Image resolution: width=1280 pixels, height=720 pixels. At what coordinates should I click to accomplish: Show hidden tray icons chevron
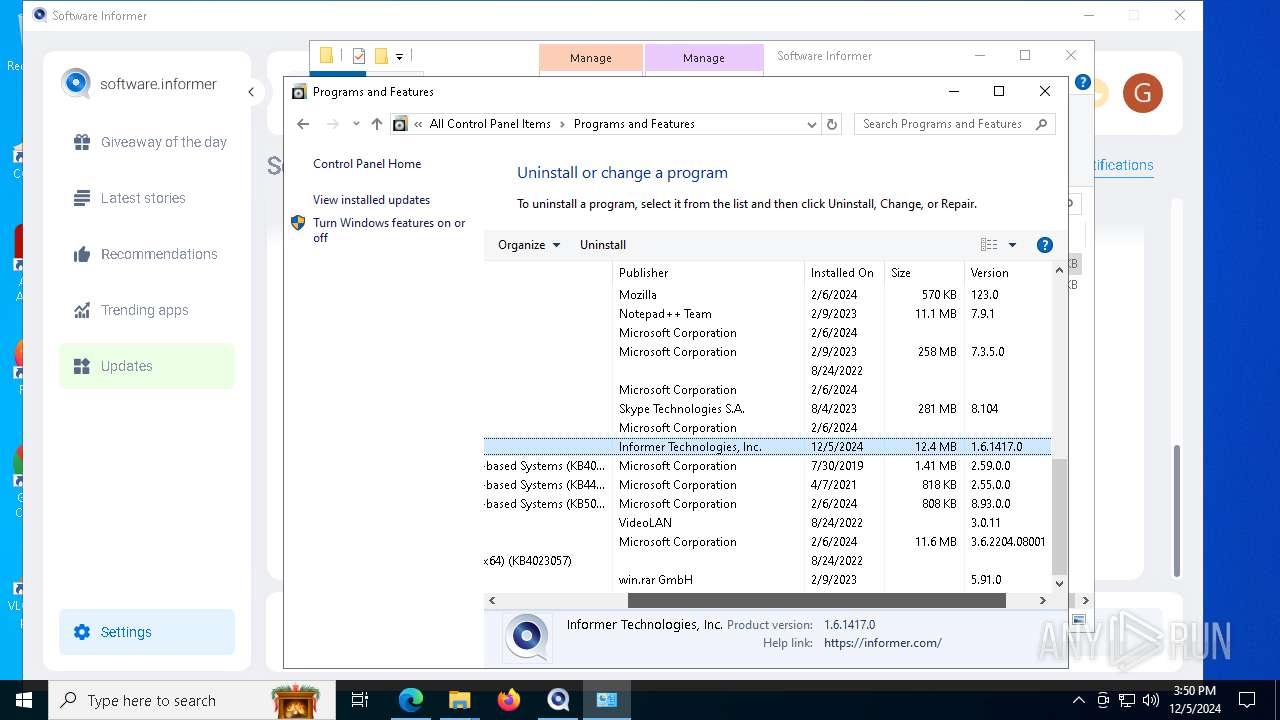(1078, 700)
